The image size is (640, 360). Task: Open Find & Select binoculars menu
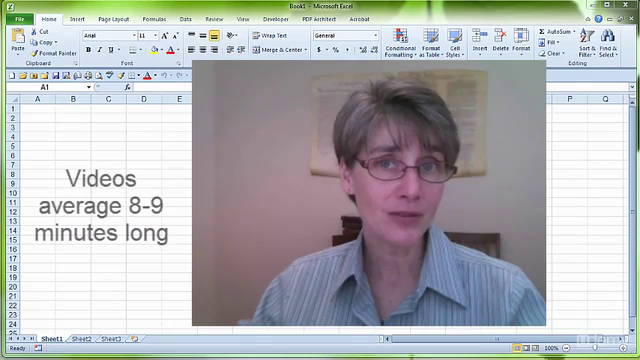tap(608, 43)
